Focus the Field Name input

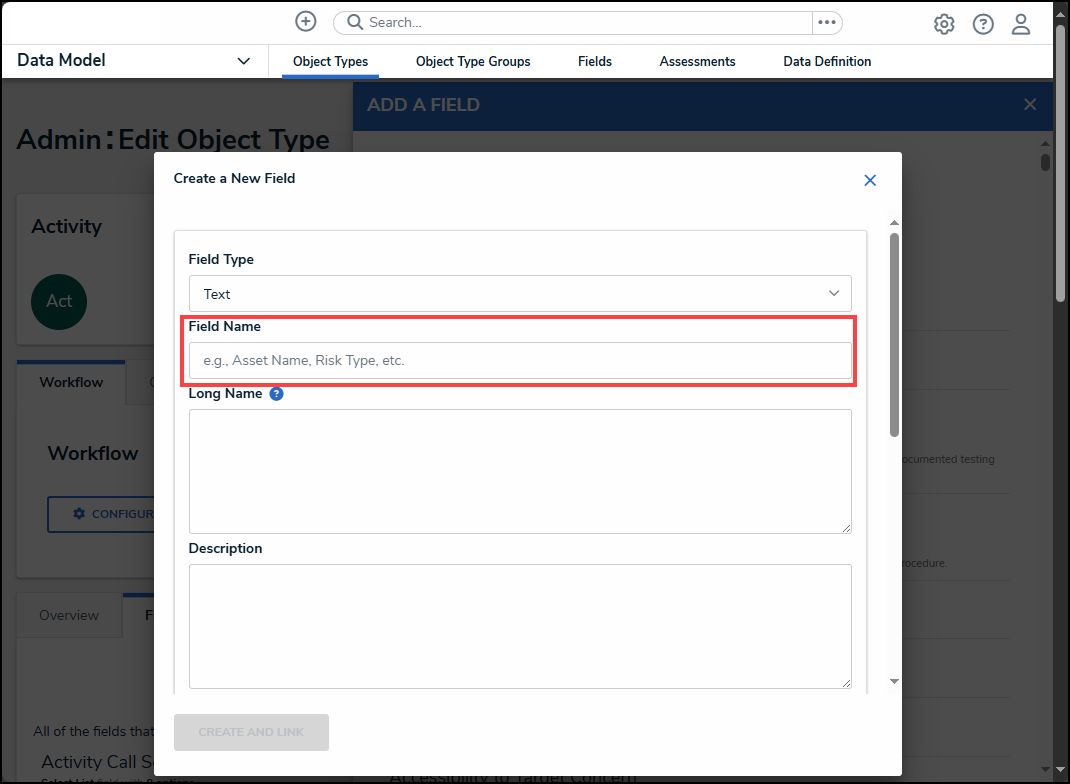click(x=520, y=360)
